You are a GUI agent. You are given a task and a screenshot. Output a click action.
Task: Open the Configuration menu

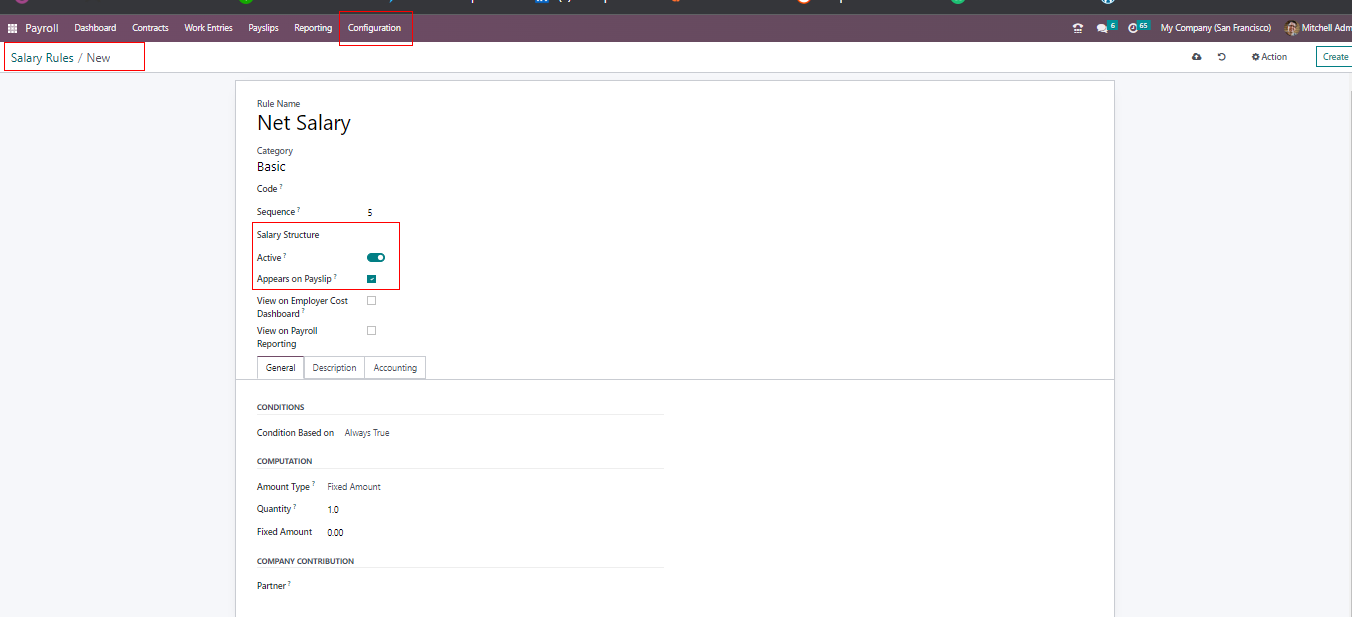[x=374, y=28]
